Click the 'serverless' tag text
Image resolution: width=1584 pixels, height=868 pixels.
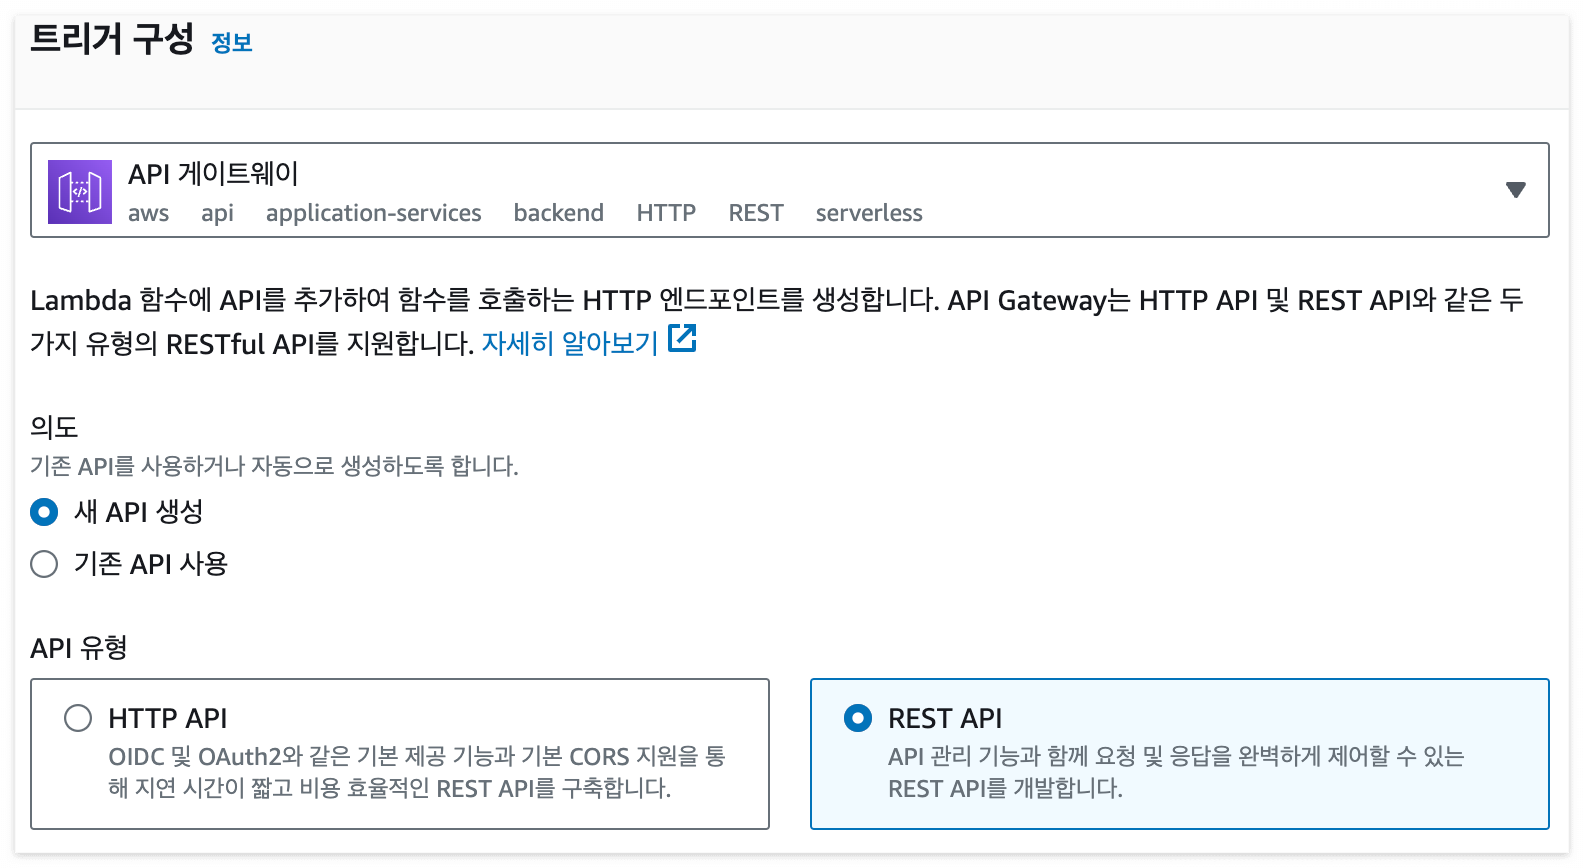(x=869, y=213)
